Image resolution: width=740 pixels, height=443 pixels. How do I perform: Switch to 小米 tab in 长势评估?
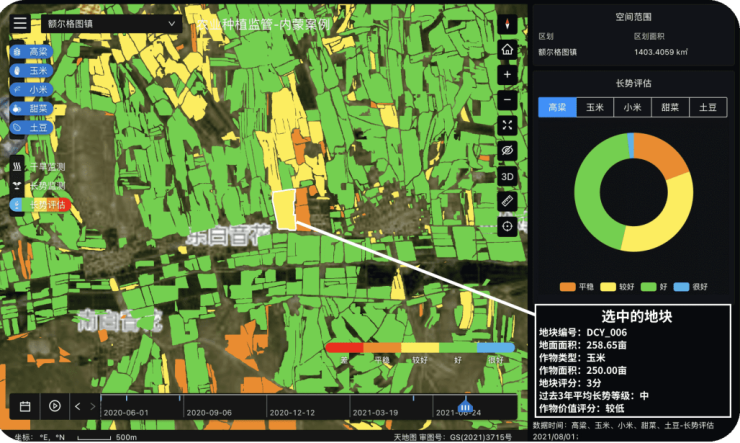632,107
